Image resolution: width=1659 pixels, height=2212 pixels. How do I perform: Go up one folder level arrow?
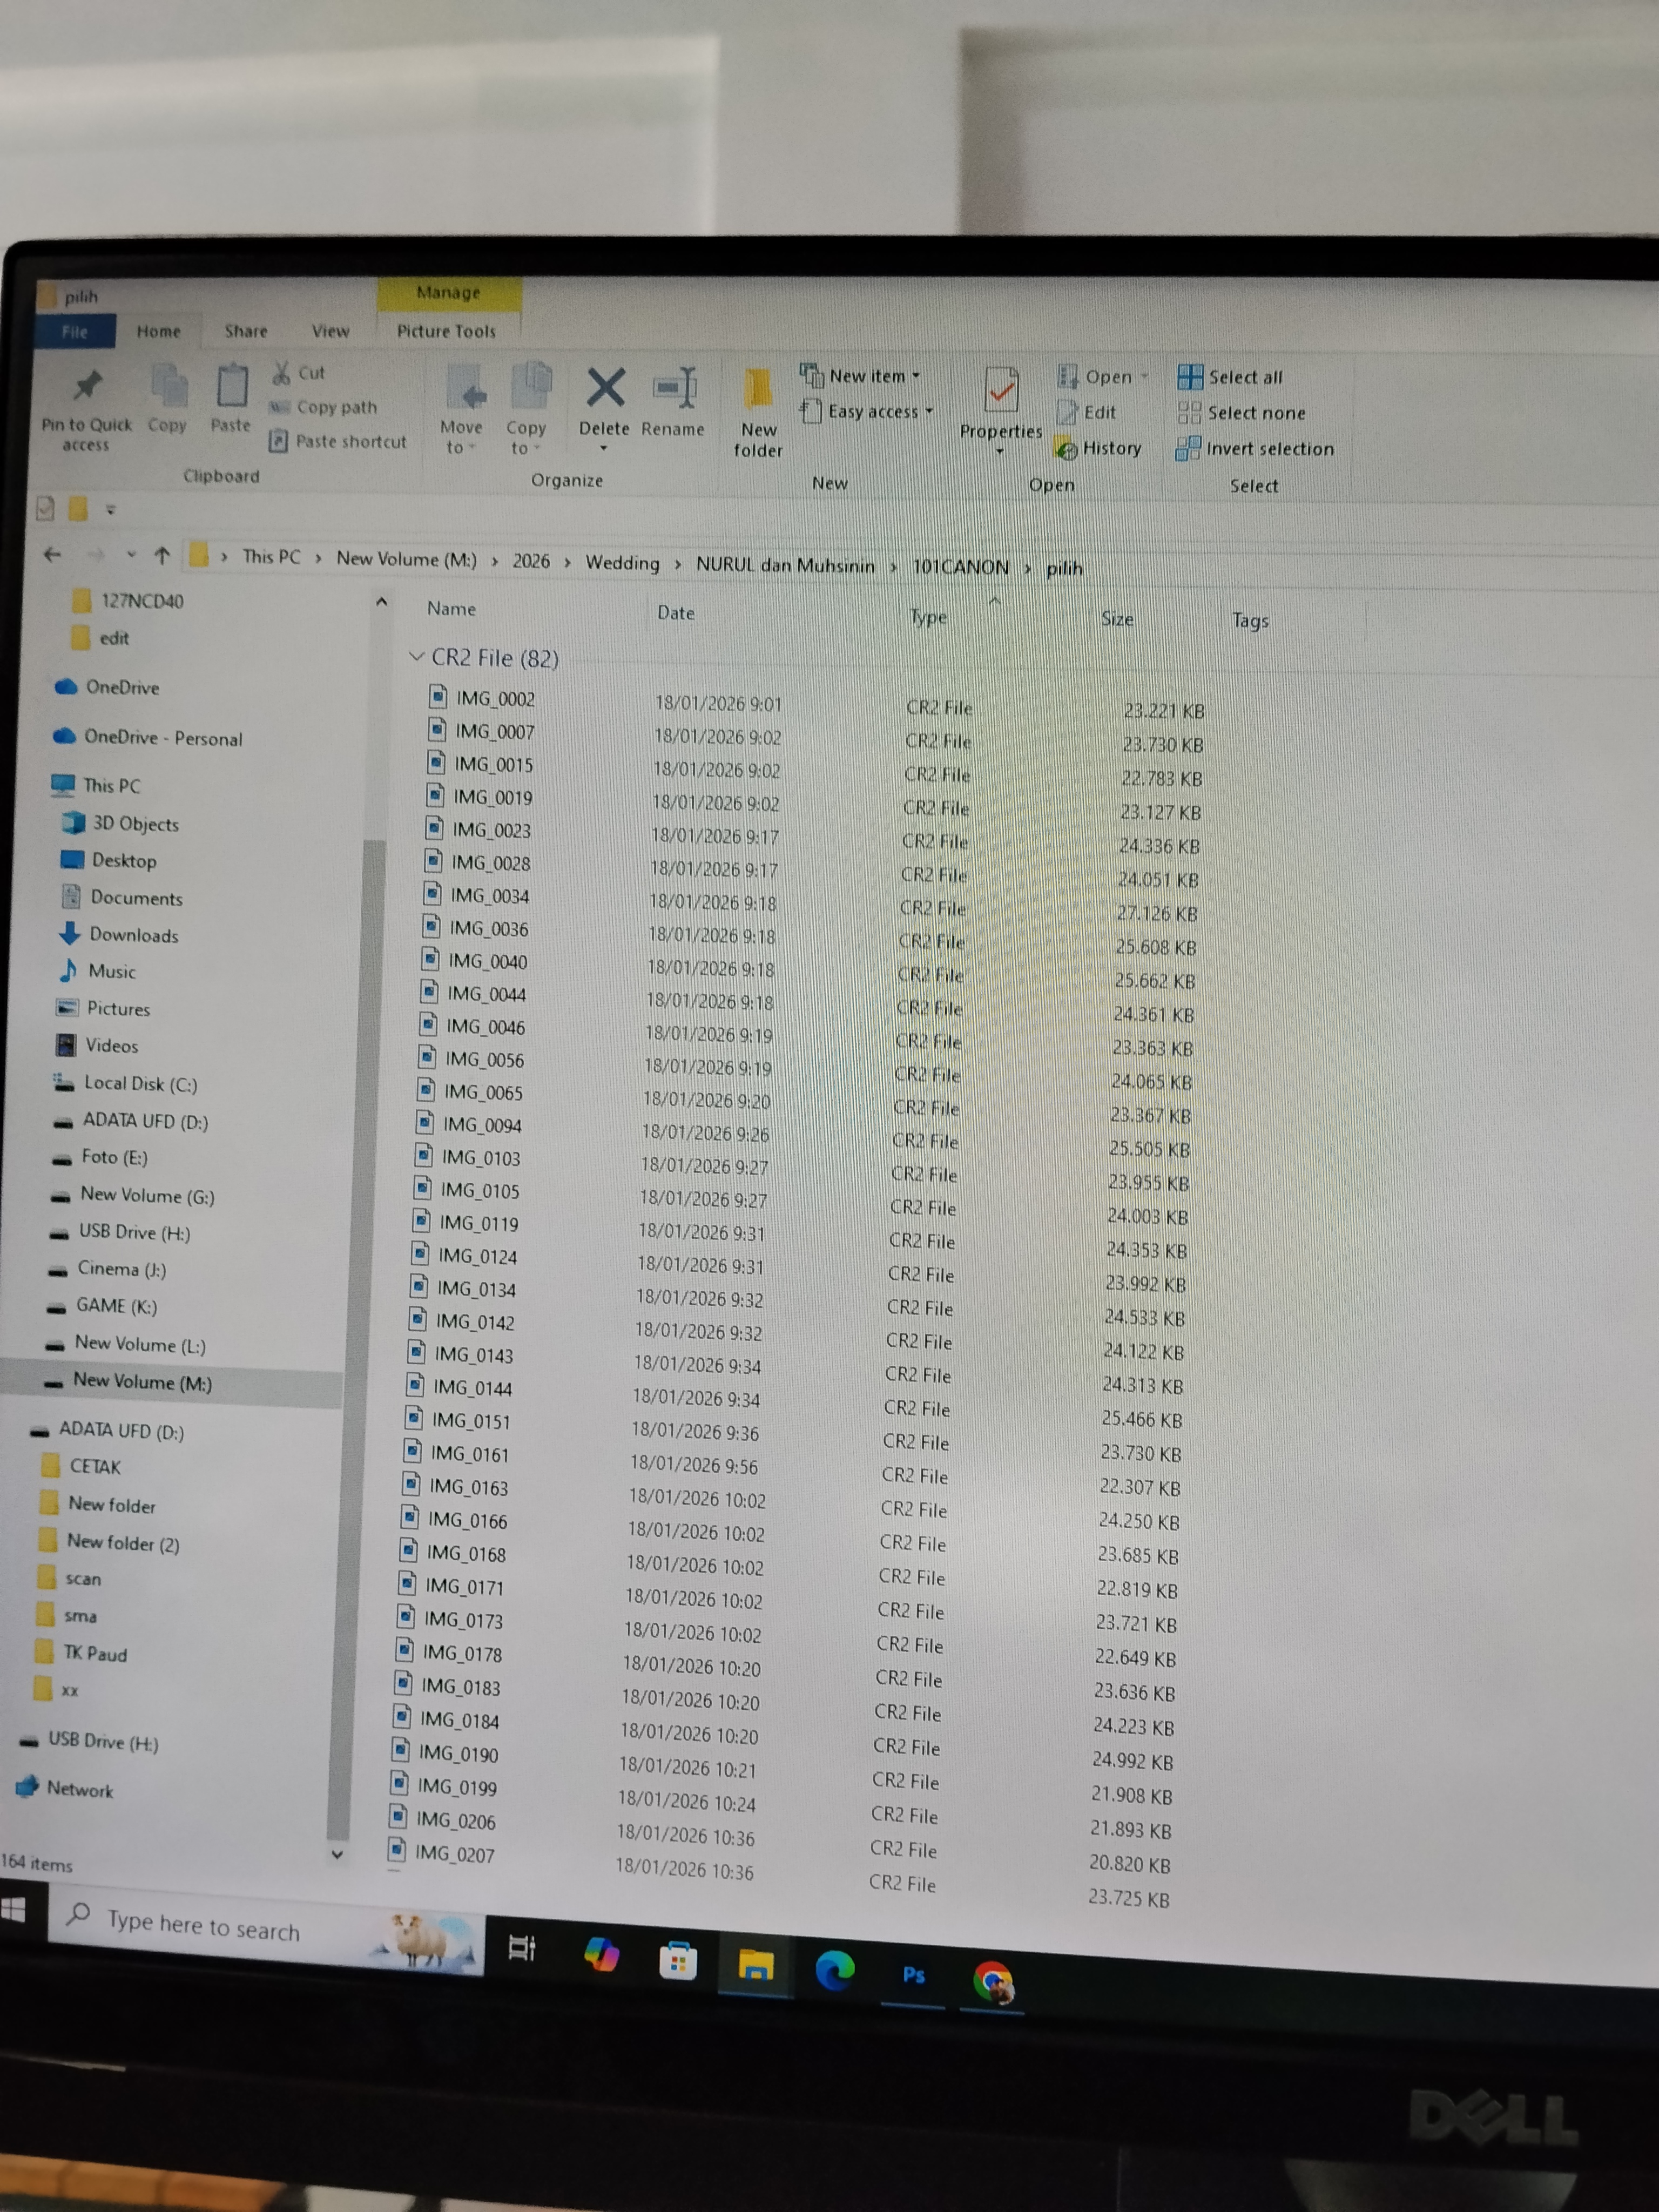click(162, 555)
